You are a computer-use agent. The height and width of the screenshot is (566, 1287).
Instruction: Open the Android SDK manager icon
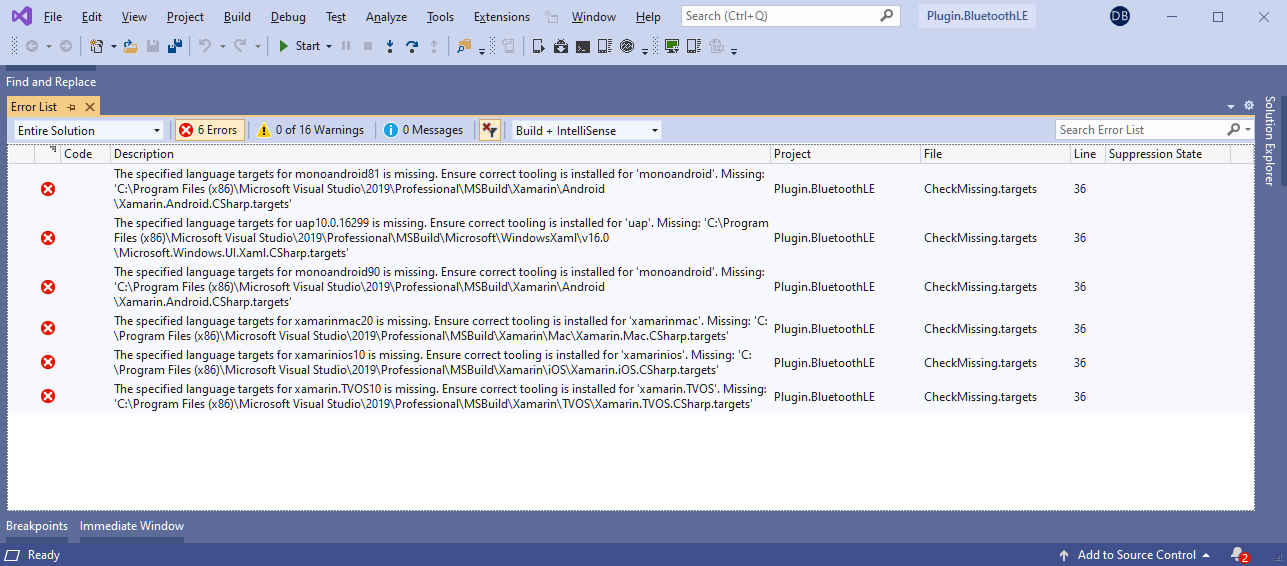click(561, 46)
